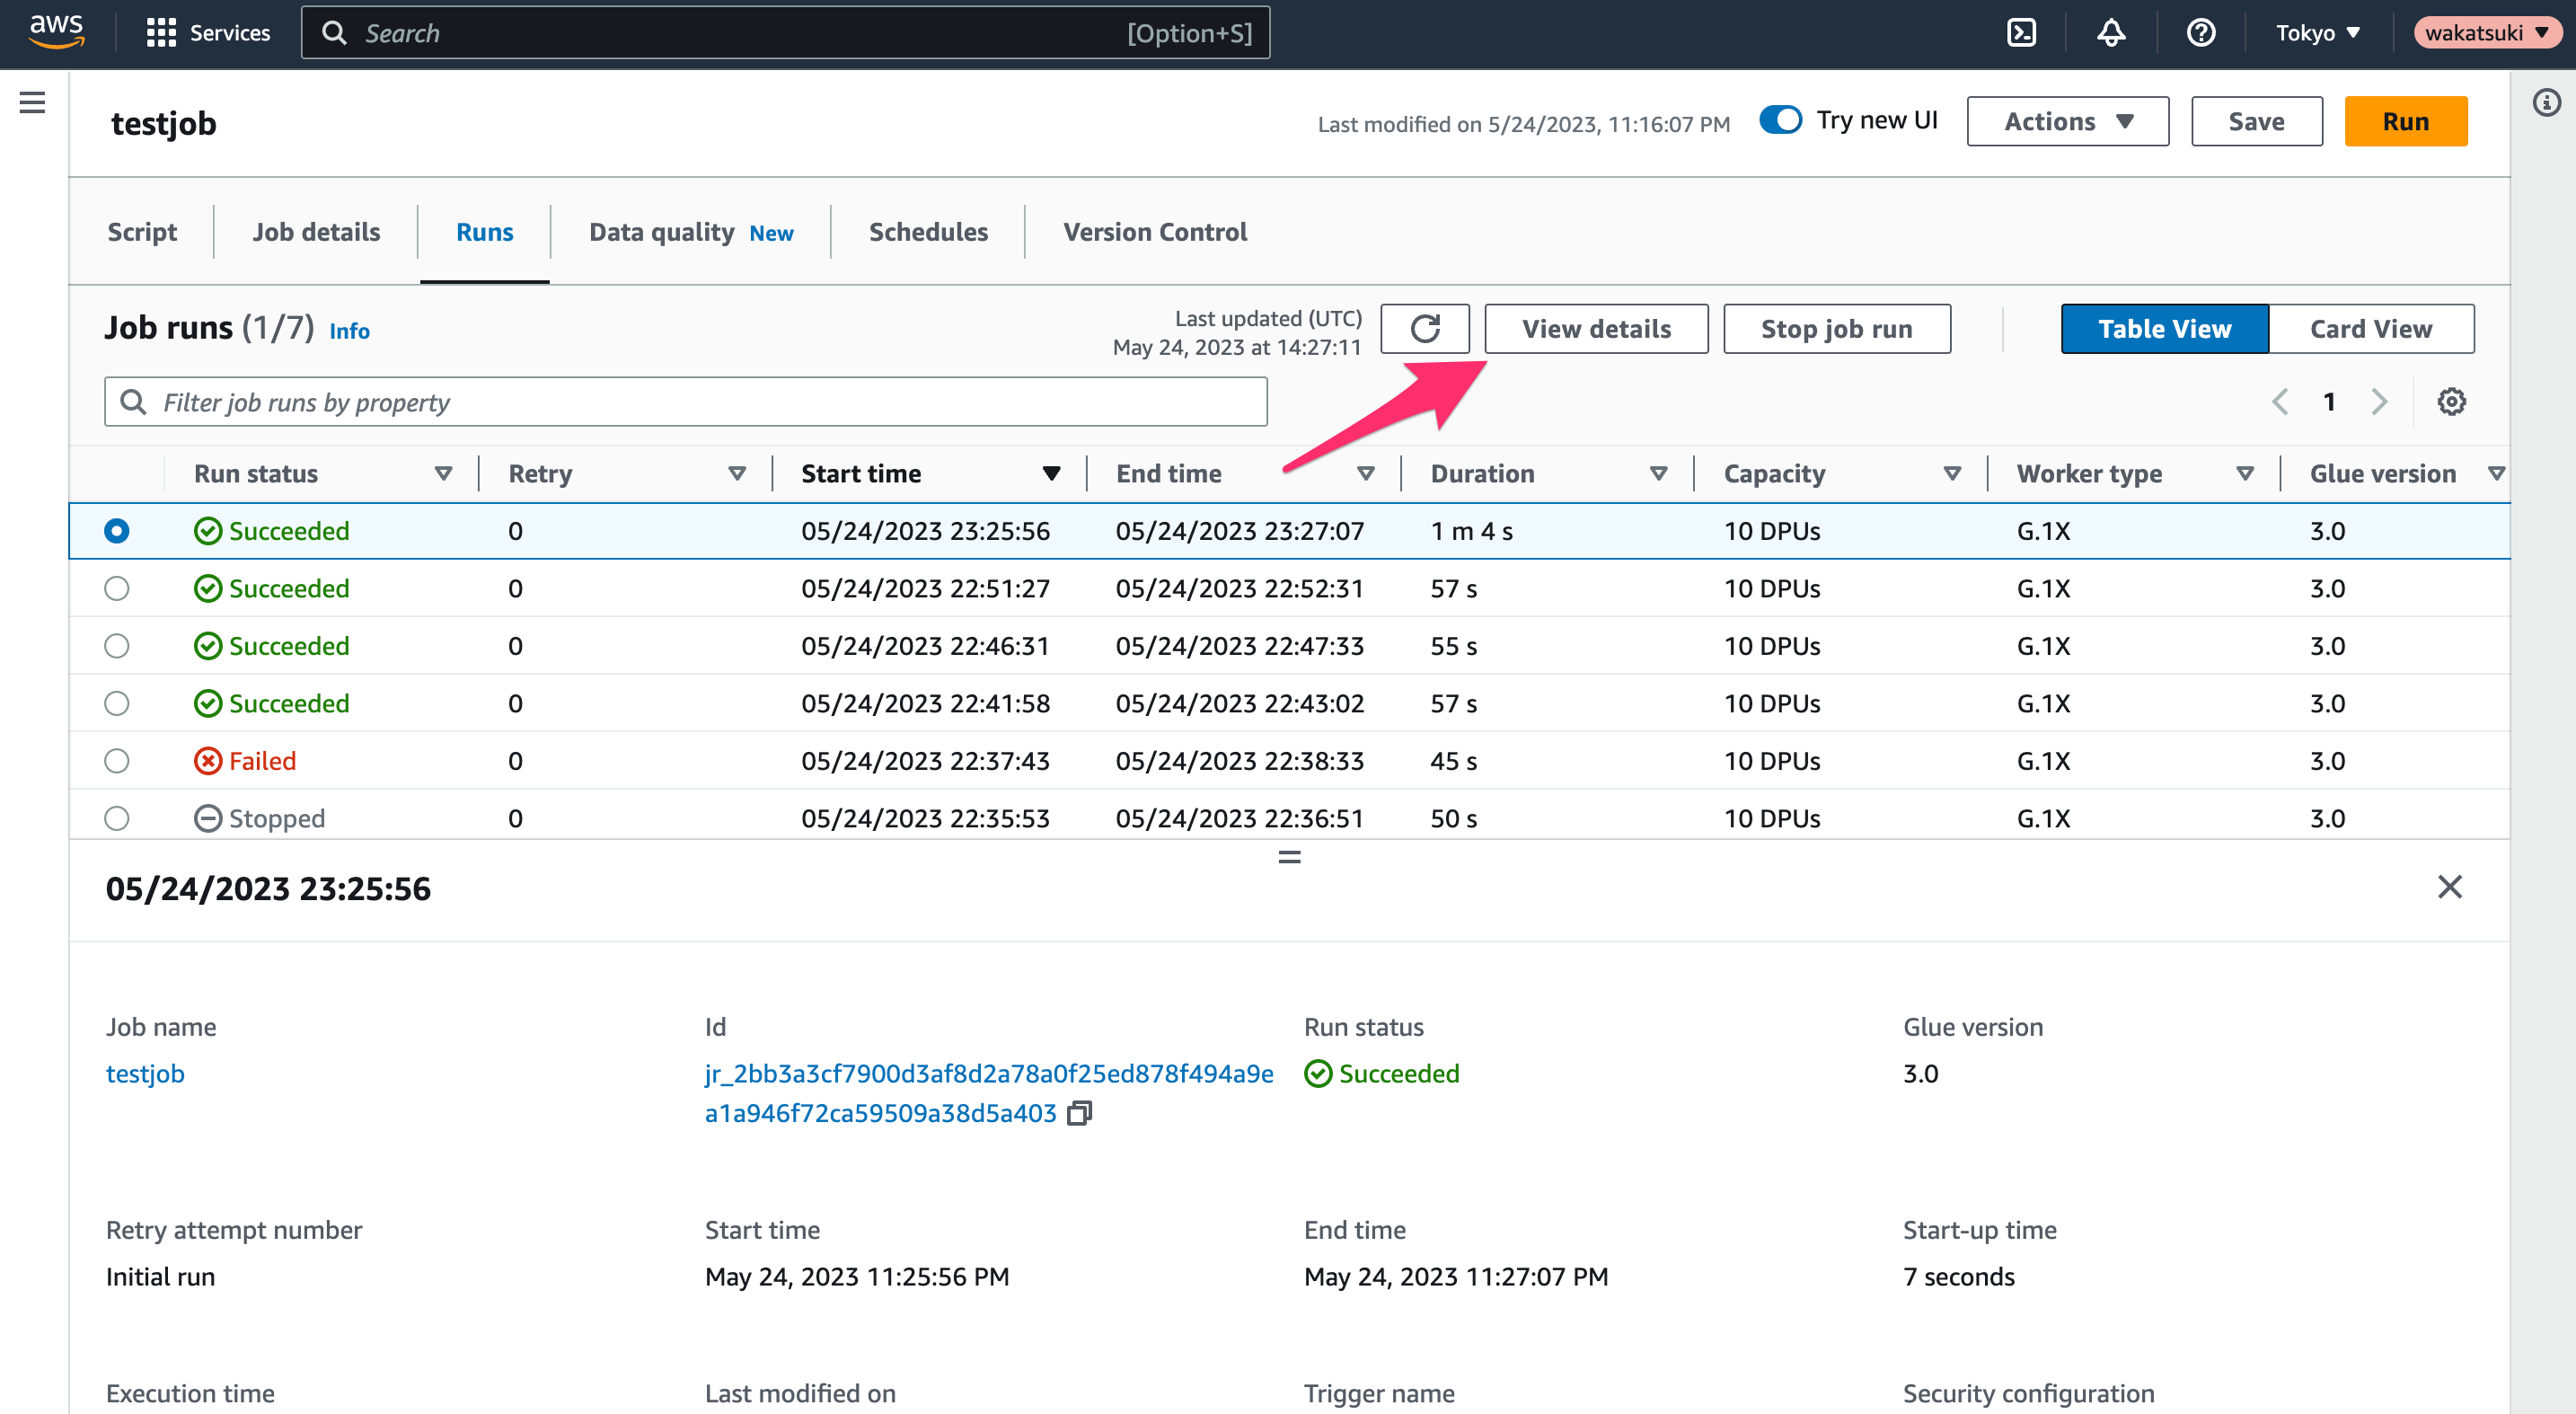Close the run details panel
2576x1414 pixels.
(x=2449, y=886)
